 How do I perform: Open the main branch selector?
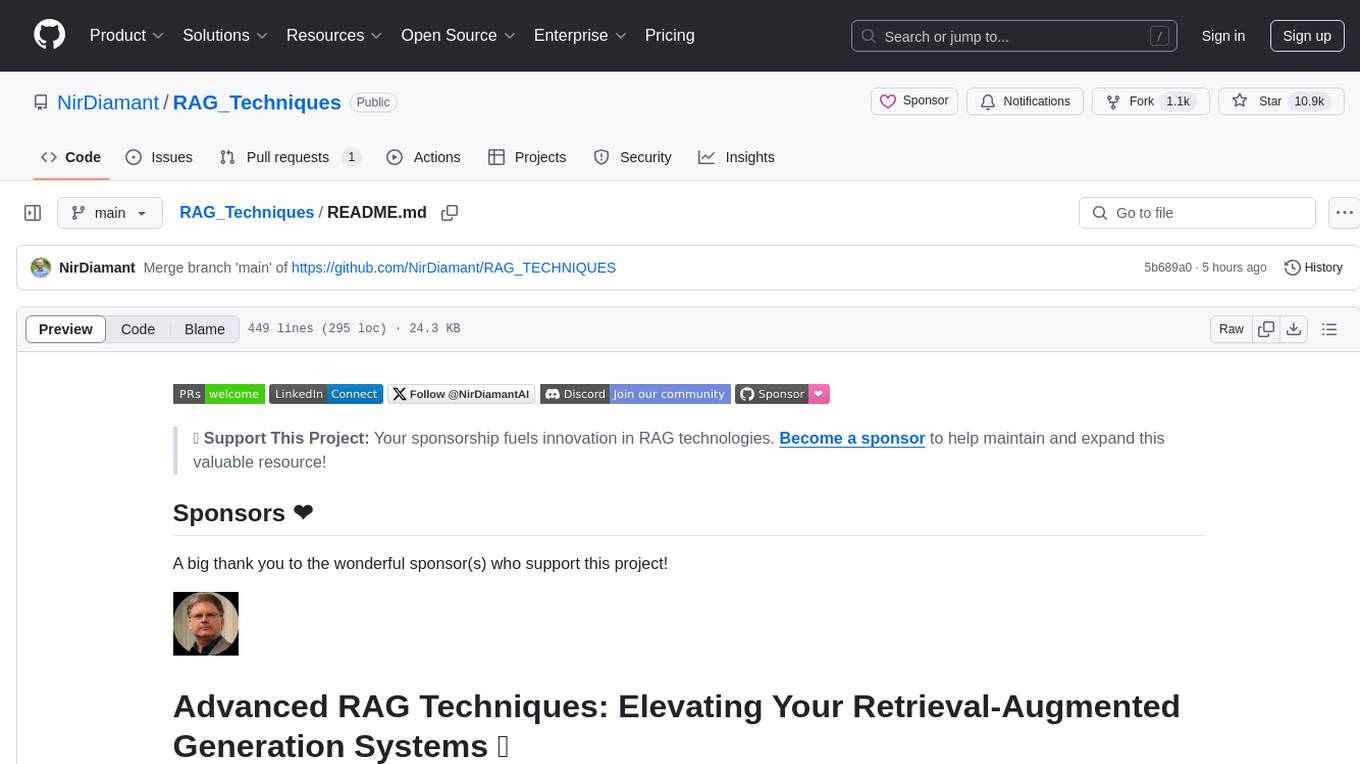pyautogui.click(x=110, y=213)
